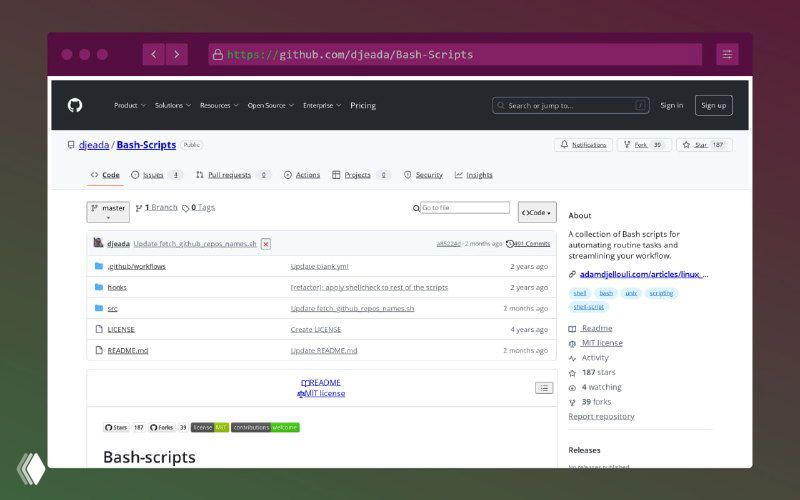Click the Forks 39 badge
The height and width of the screenshot is (500, 800).
(168, 428)
